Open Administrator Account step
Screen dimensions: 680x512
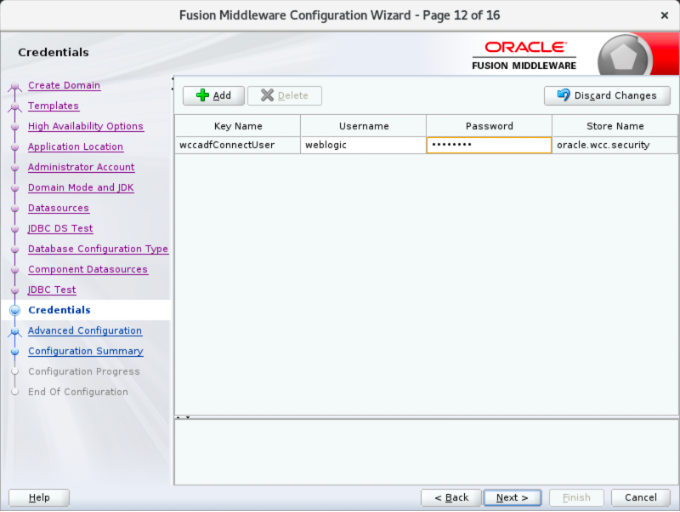[81, 167]
